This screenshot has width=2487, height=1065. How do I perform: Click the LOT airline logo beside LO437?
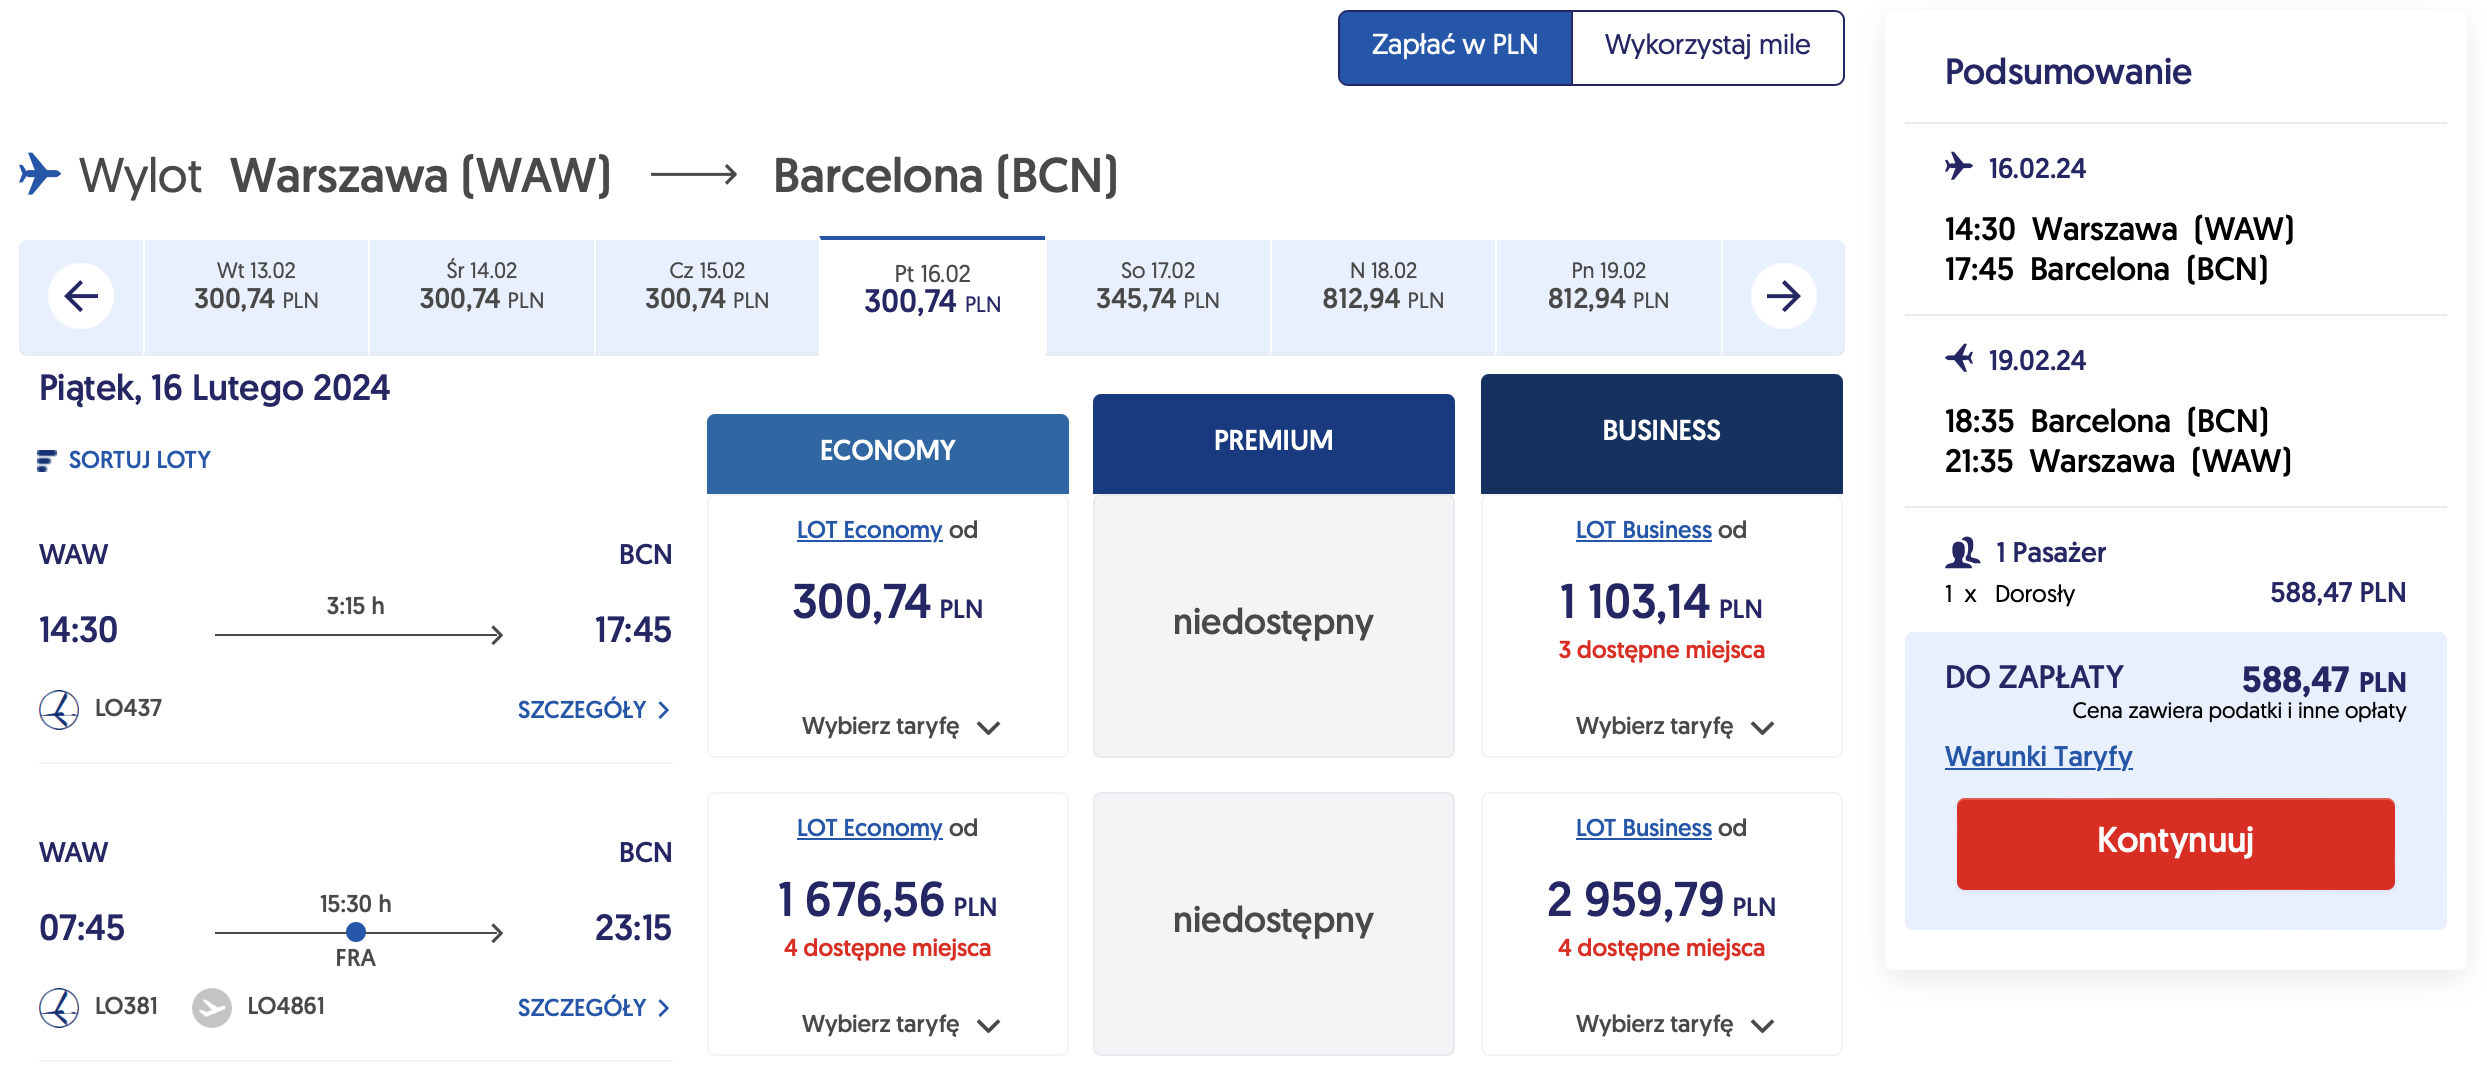59,709
